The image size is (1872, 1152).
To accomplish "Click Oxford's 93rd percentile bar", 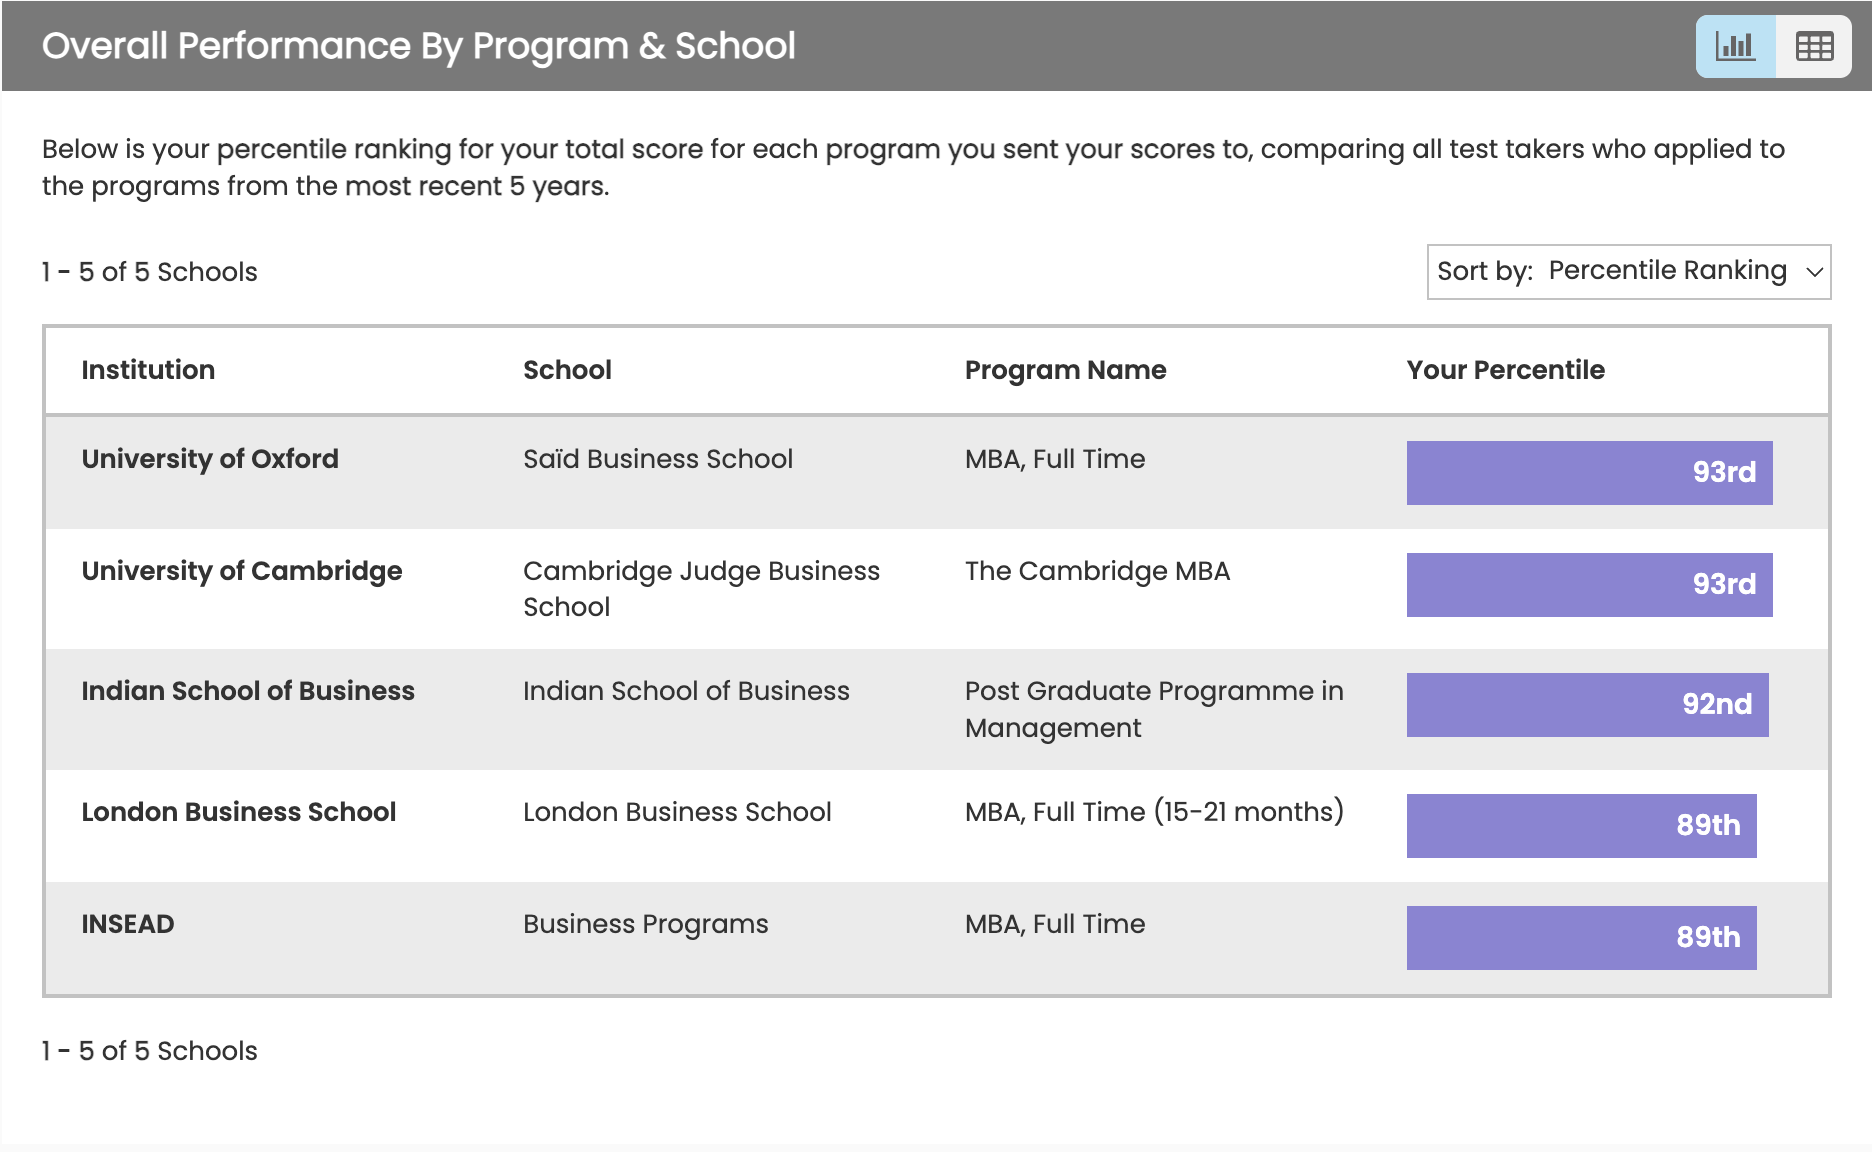I will click(1589, 472).
